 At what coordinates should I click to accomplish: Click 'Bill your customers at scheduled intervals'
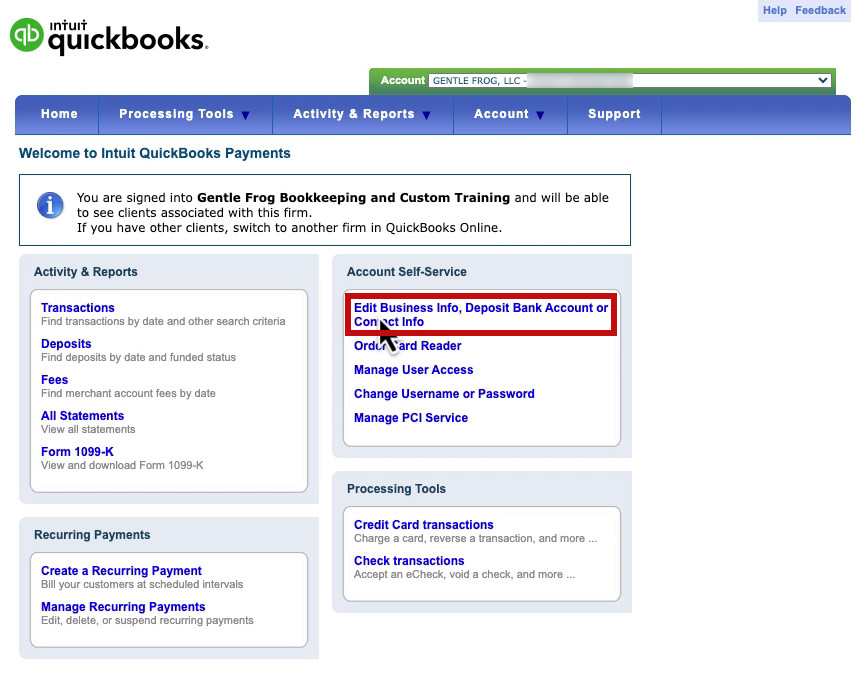142,585
